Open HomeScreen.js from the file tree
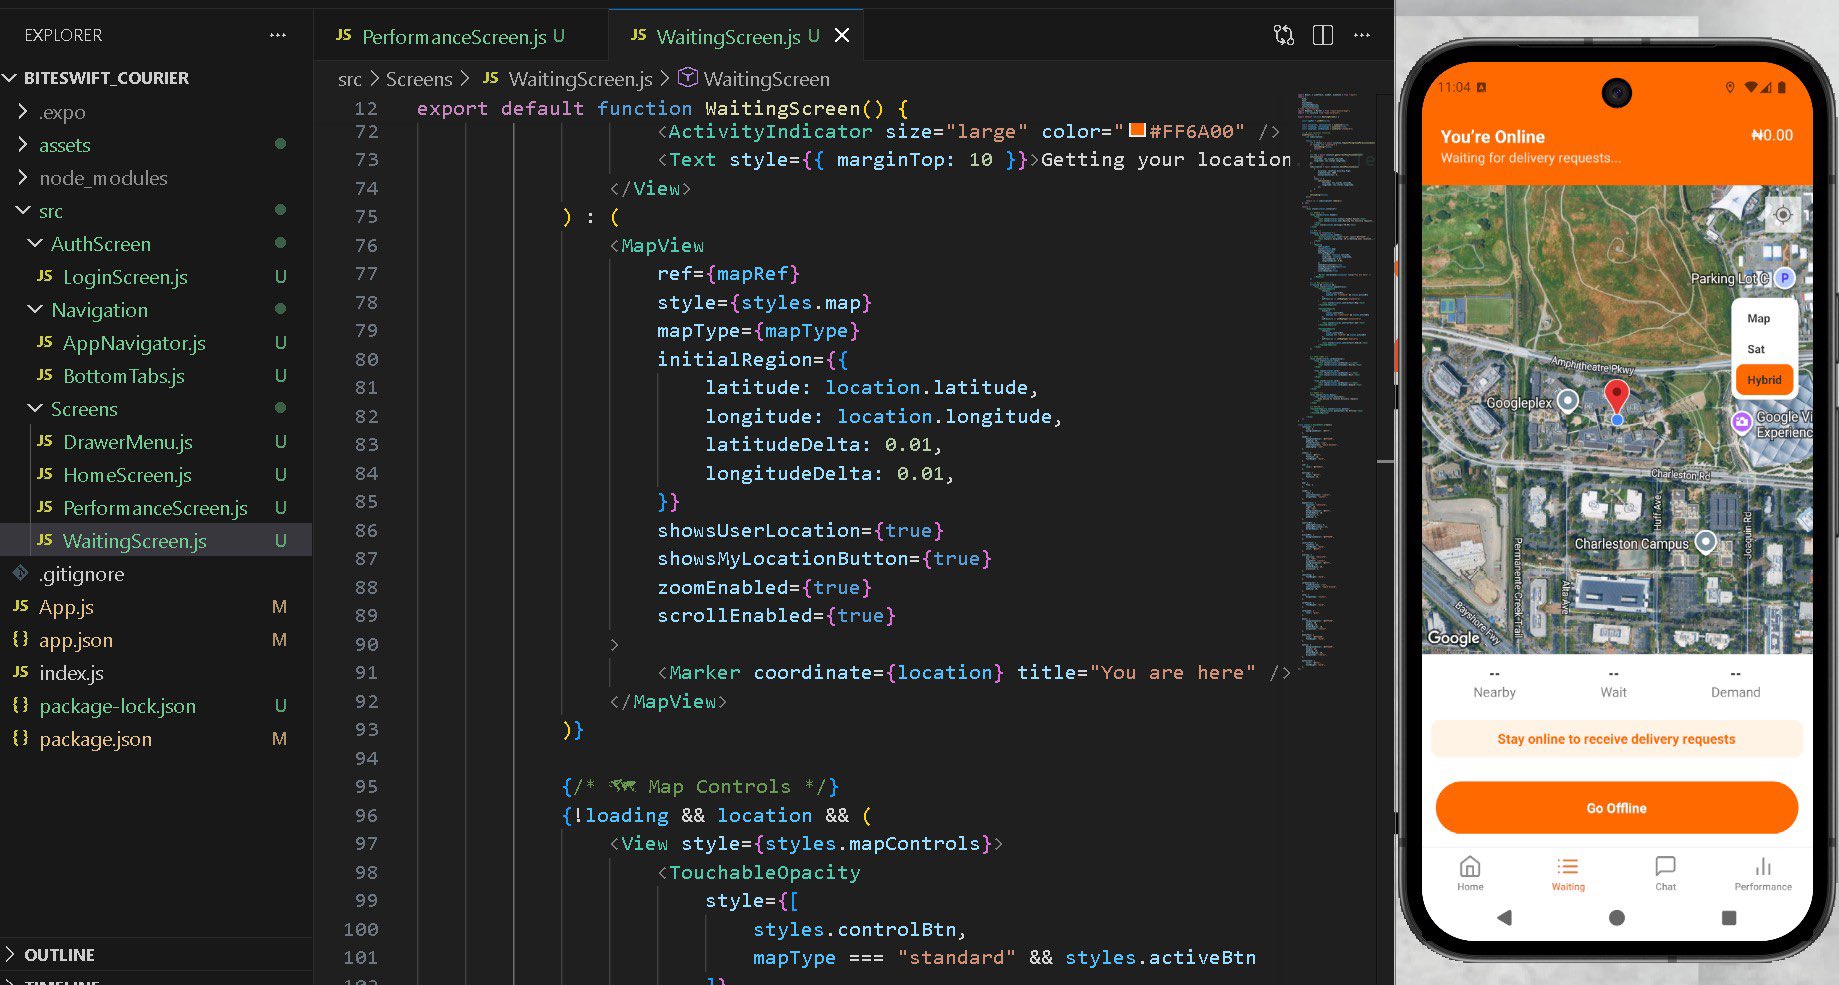 click(x=127, y=475)
